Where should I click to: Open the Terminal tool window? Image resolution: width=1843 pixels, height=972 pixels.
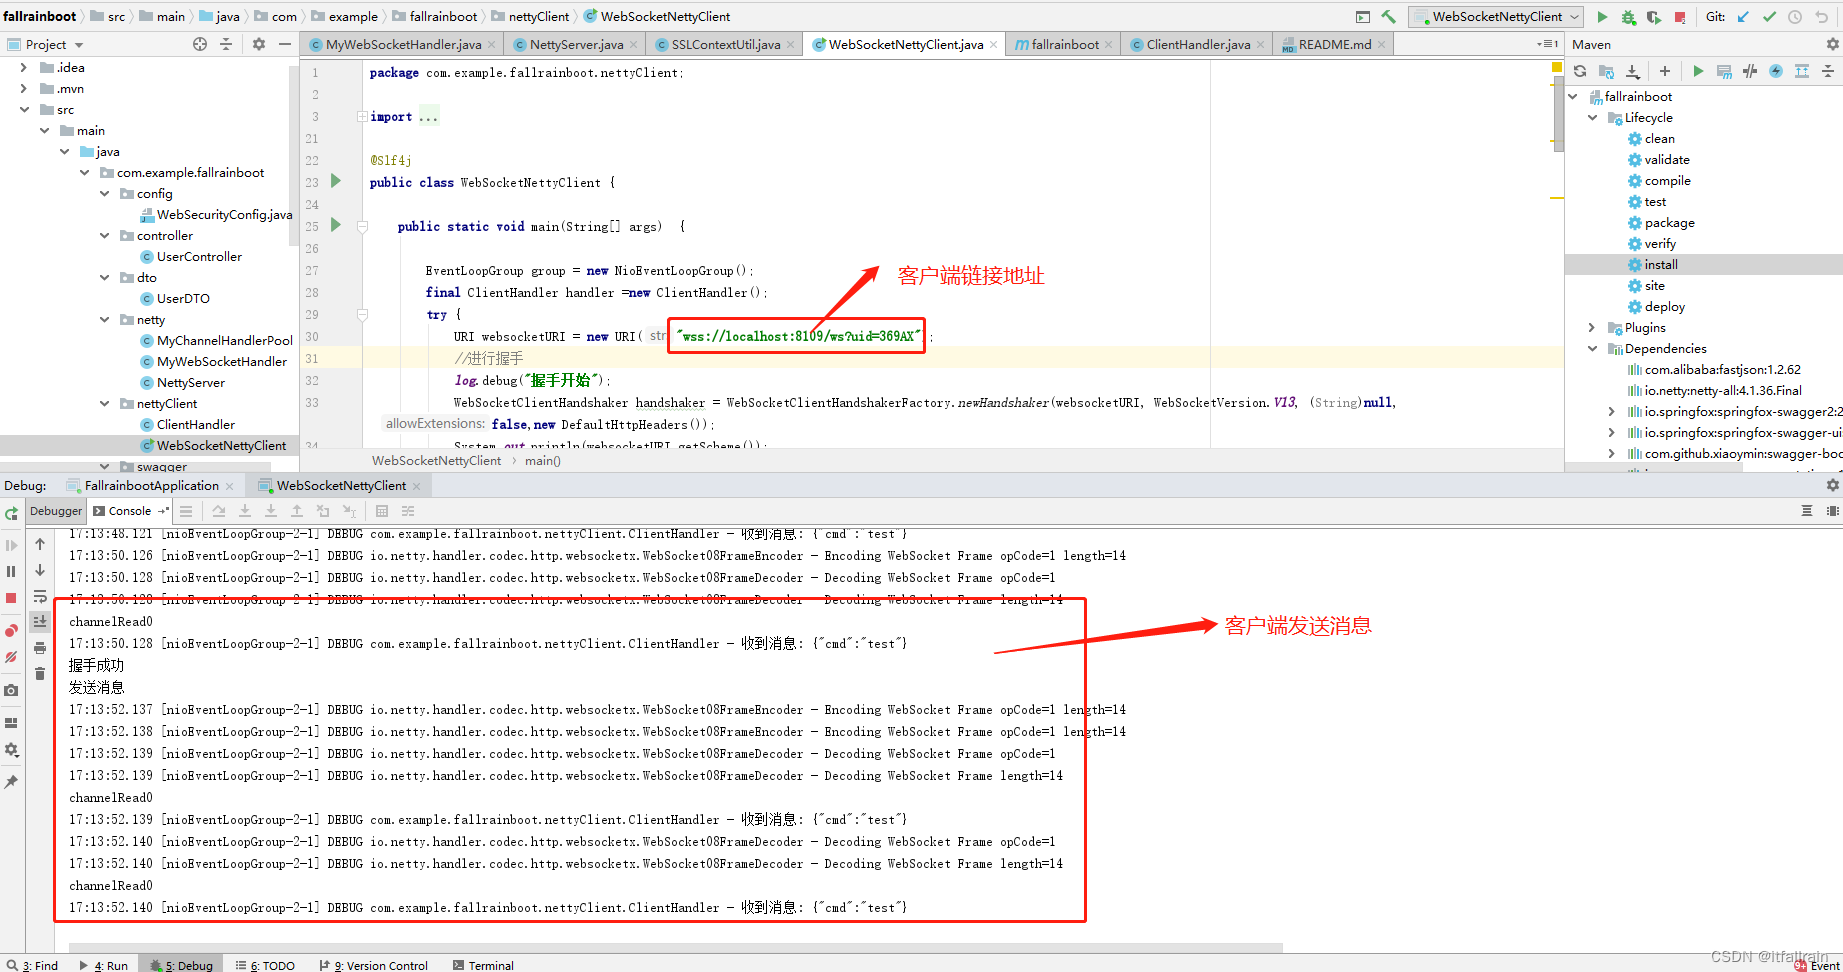(483, 965)
